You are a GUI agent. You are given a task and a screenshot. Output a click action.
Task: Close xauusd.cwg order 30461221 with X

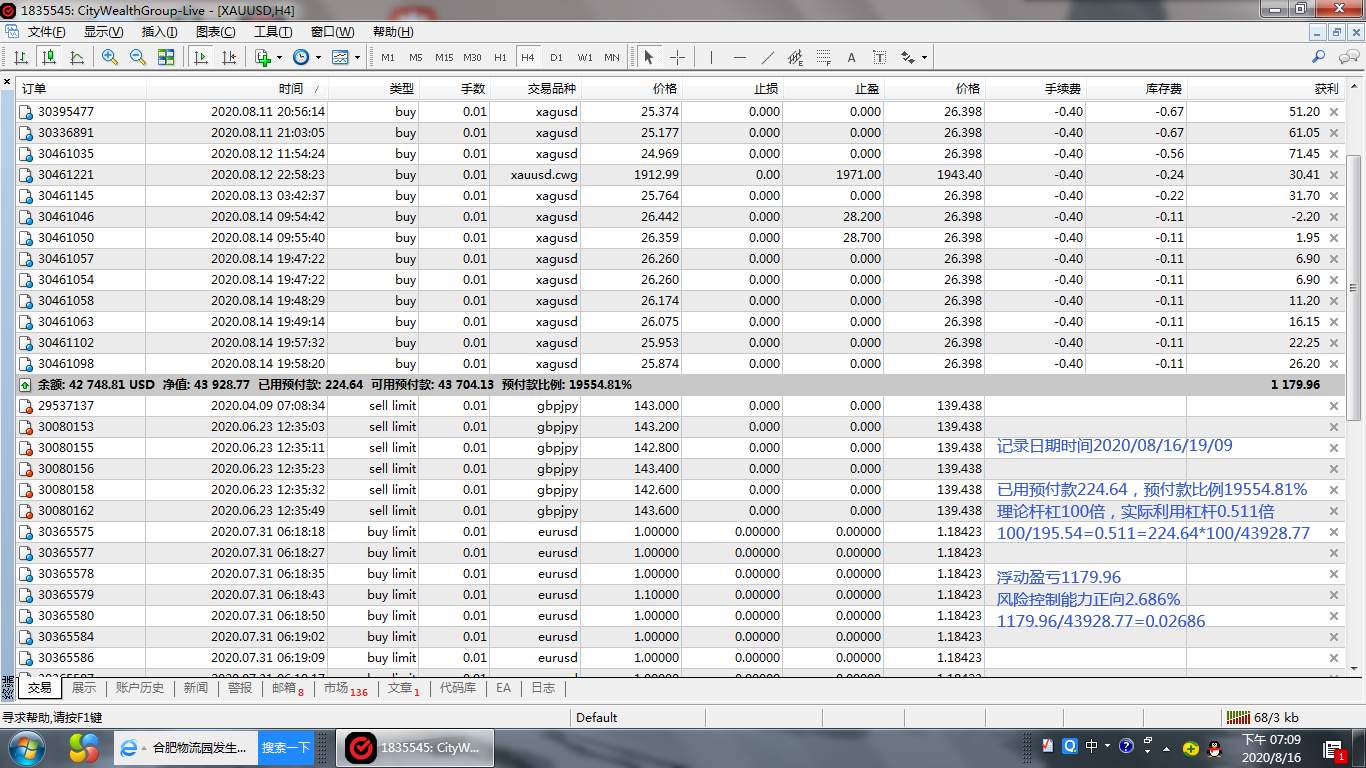(x=1333, y=175)
